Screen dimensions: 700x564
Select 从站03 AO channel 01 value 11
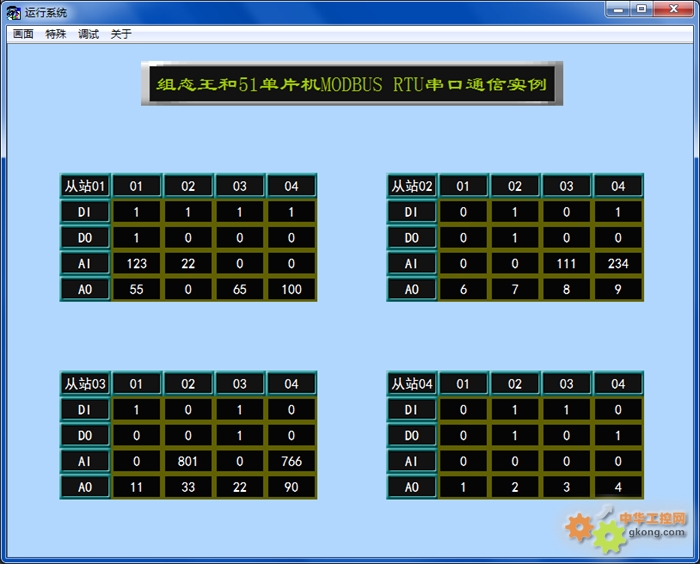point(137,487)
